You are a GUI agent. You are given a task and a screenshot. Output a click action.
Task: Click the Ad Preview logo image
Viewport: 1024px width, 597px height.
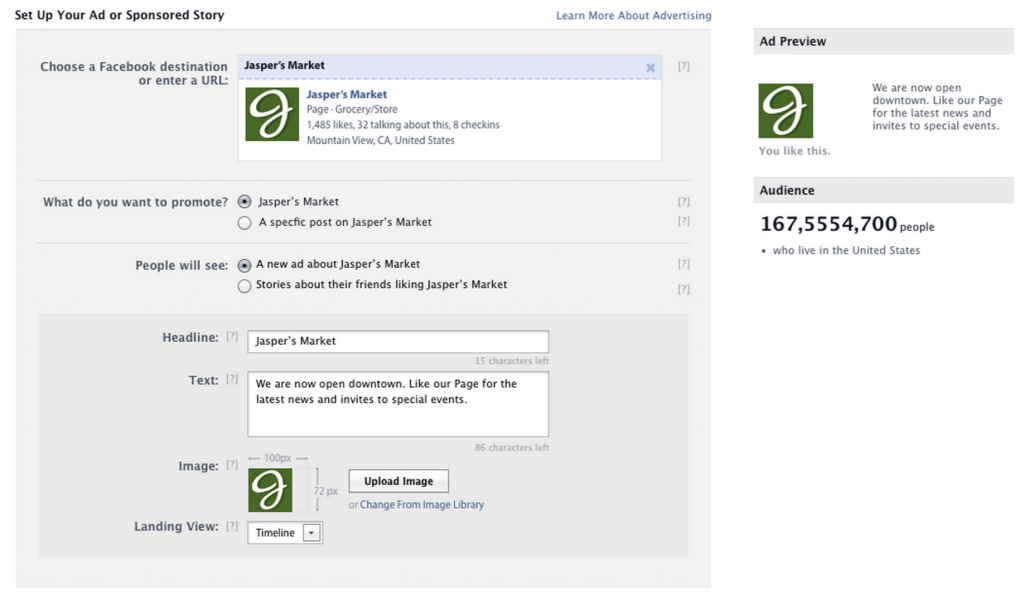(786, 110)
